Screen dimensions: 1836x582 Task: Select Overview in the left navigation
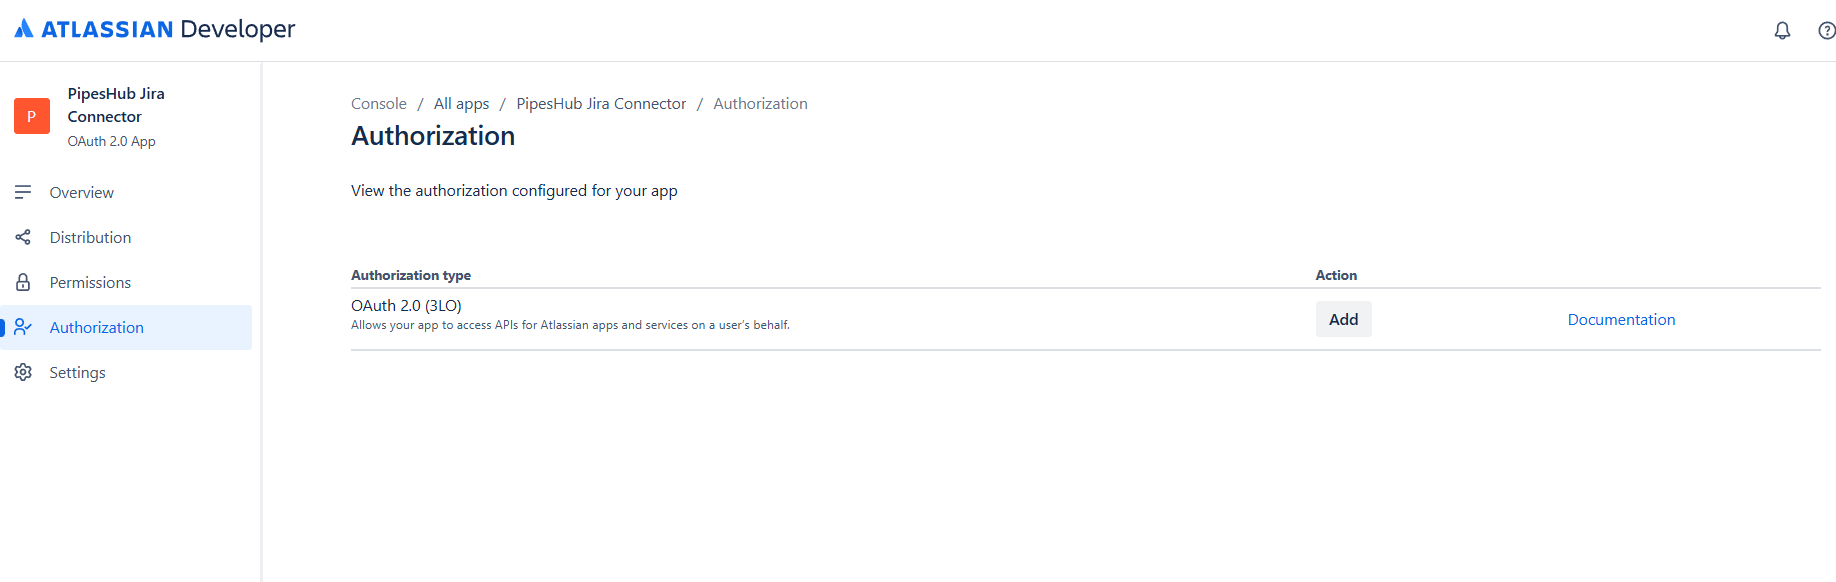(81, 192)
